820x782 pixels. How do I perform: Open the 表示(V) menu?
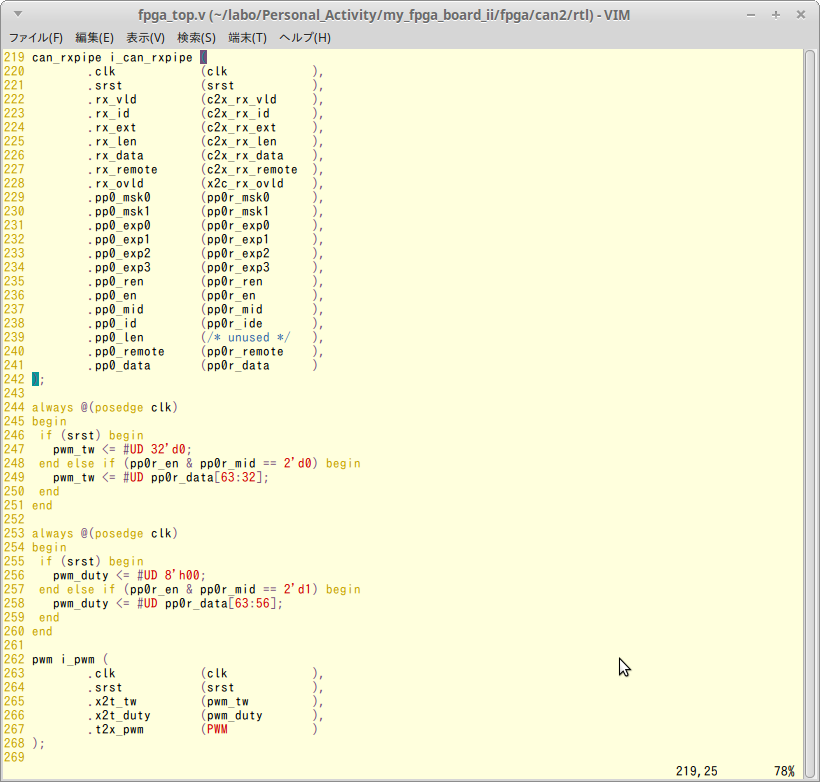(146, 38)
